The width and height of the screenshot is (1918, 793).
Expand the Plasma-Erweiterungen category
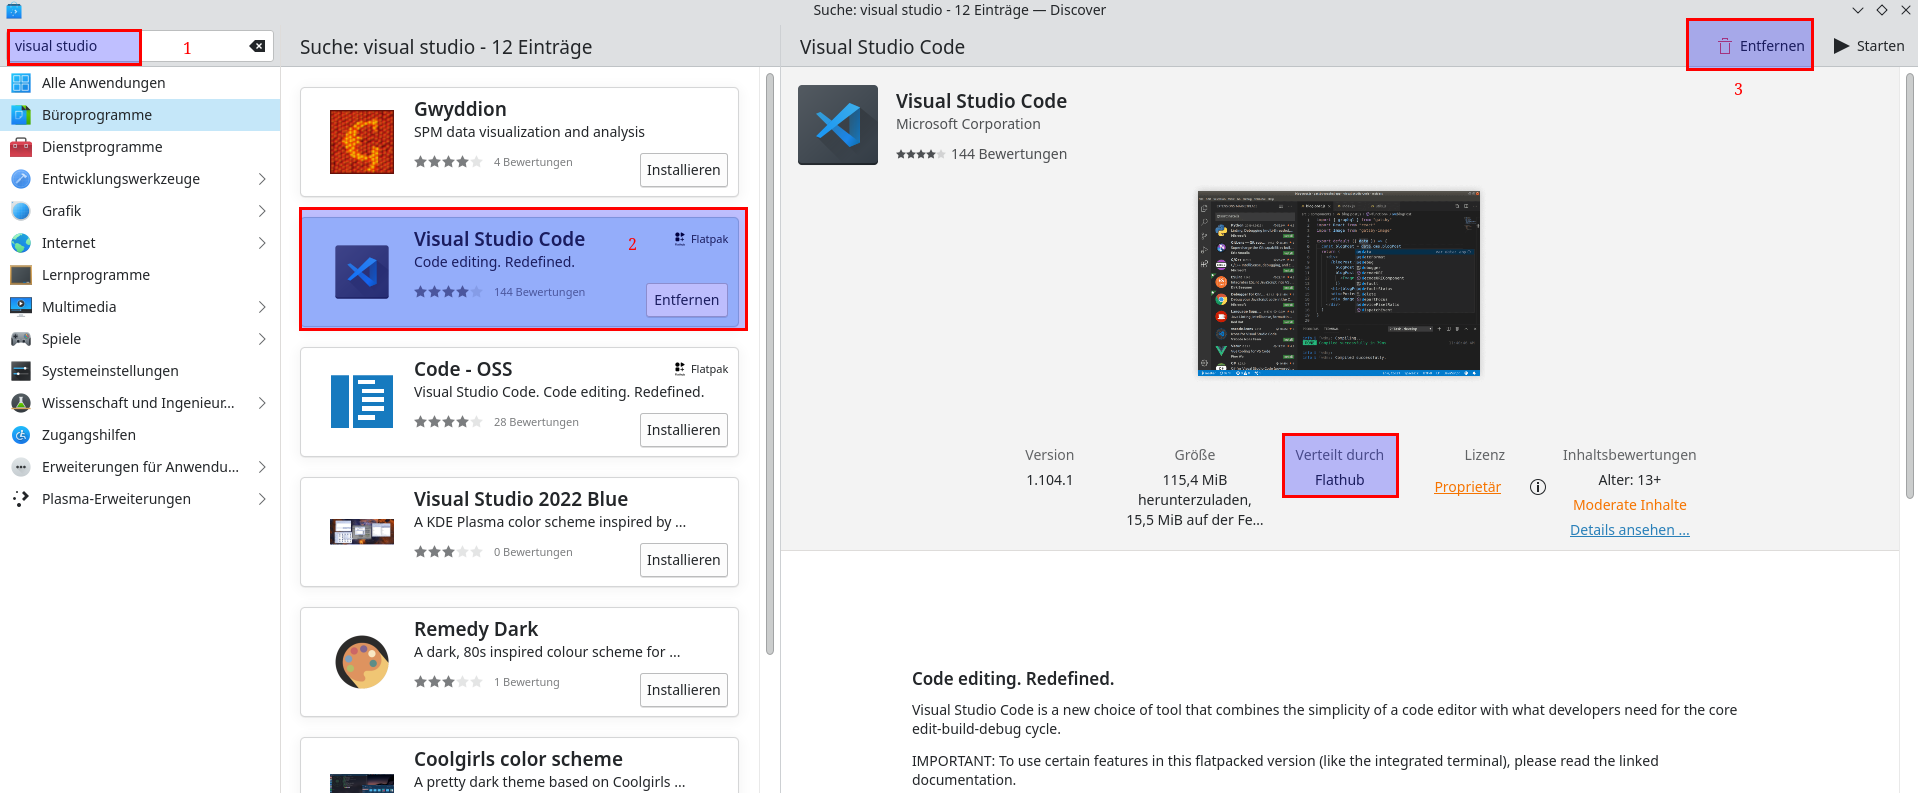click(262, 499)
